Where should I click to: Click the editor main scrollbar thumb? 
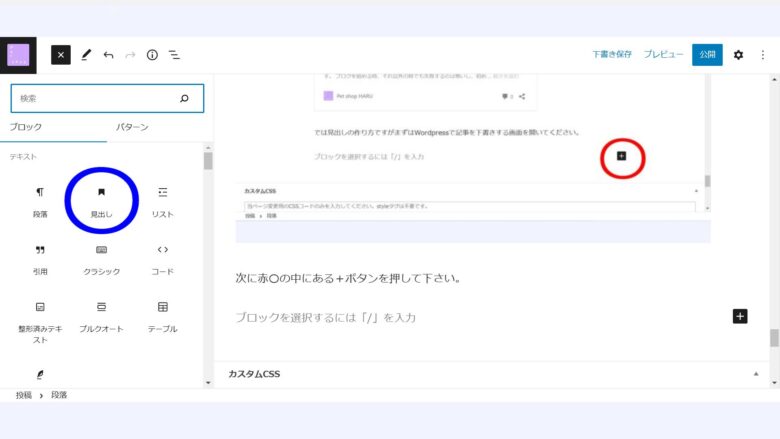[x=774, y=338]
